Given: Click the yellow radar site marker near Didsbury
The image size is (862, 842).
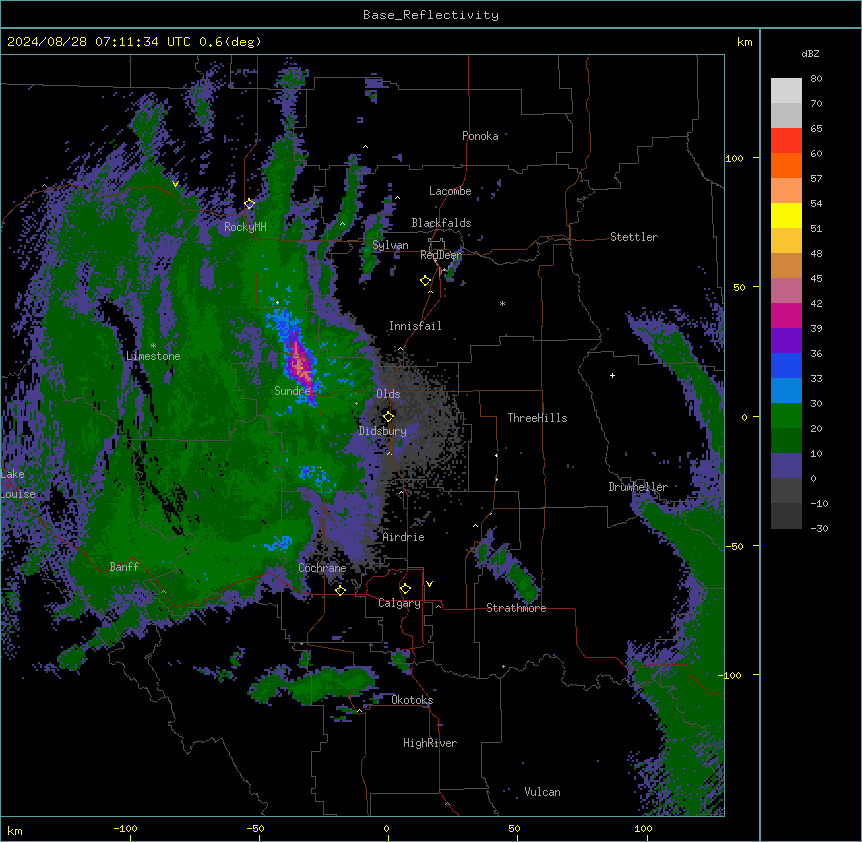Looking at the screenshot, I should pos(388,416).
